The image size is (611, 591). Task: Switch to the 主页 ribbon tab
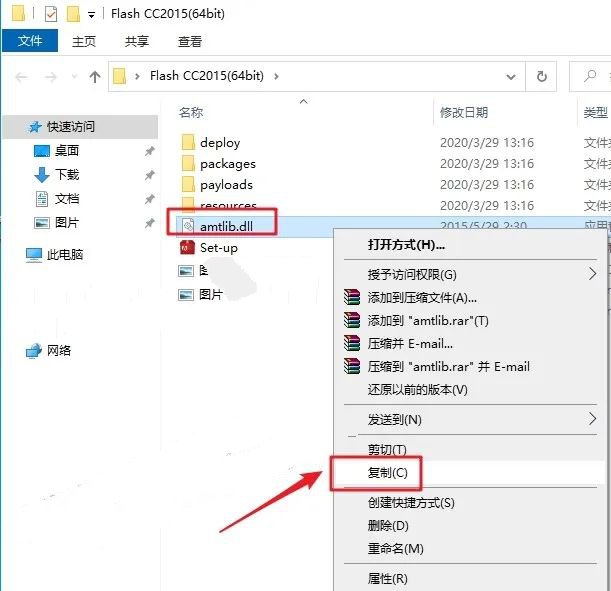(84, 41)
